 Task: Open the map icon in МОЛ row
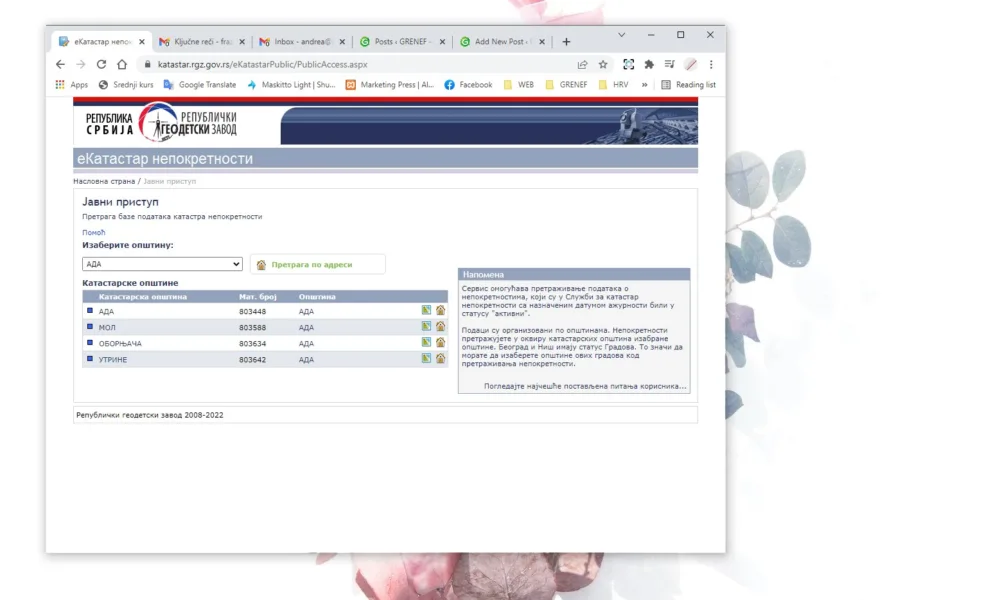click(426, 326)
